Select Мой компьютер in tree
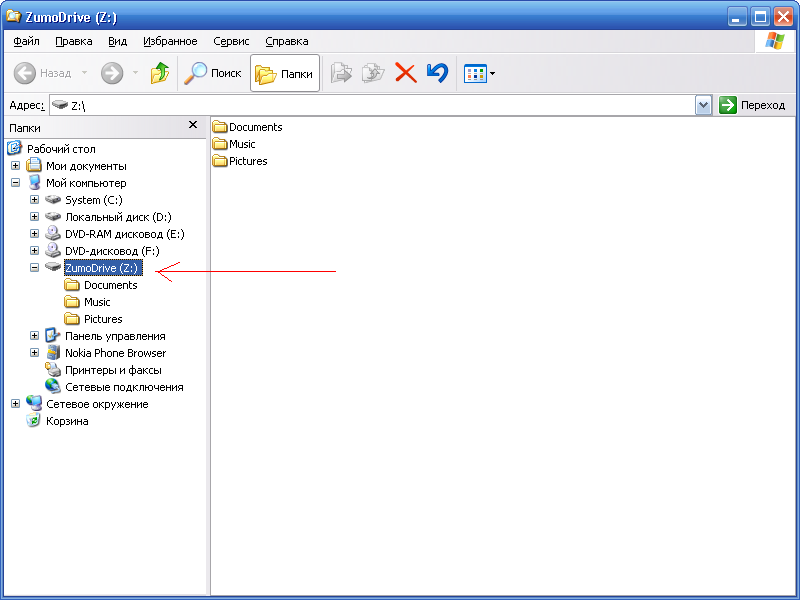 click(x=86, y=183)
